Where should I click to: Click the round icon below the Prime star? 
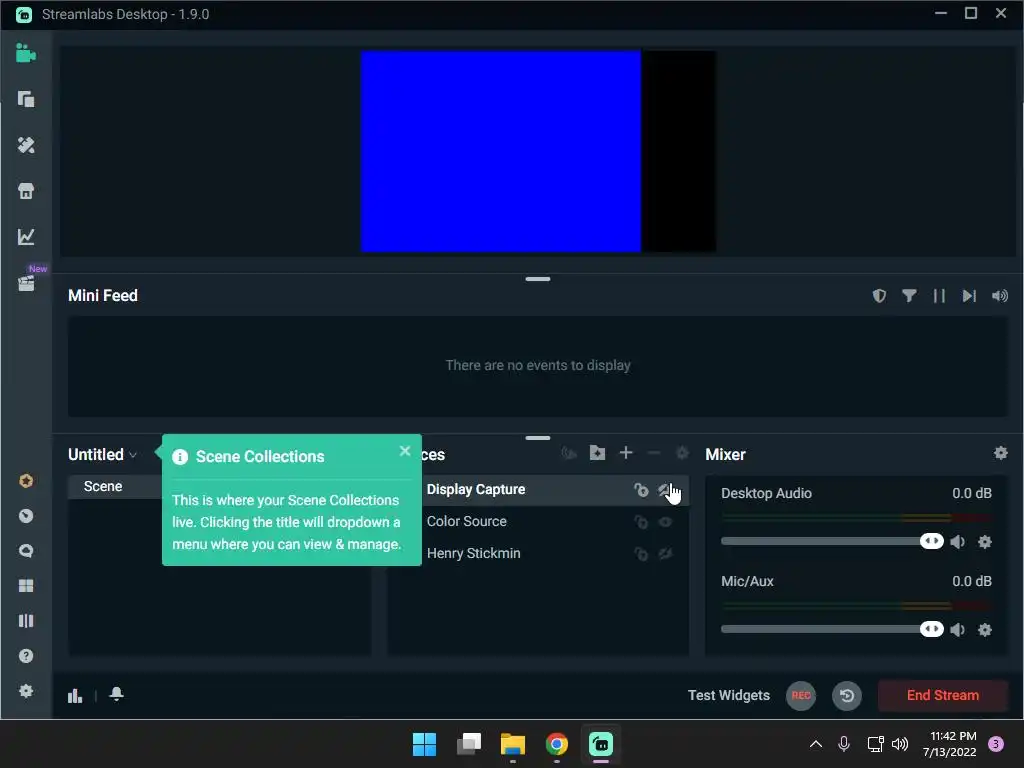tap(26, 516)
